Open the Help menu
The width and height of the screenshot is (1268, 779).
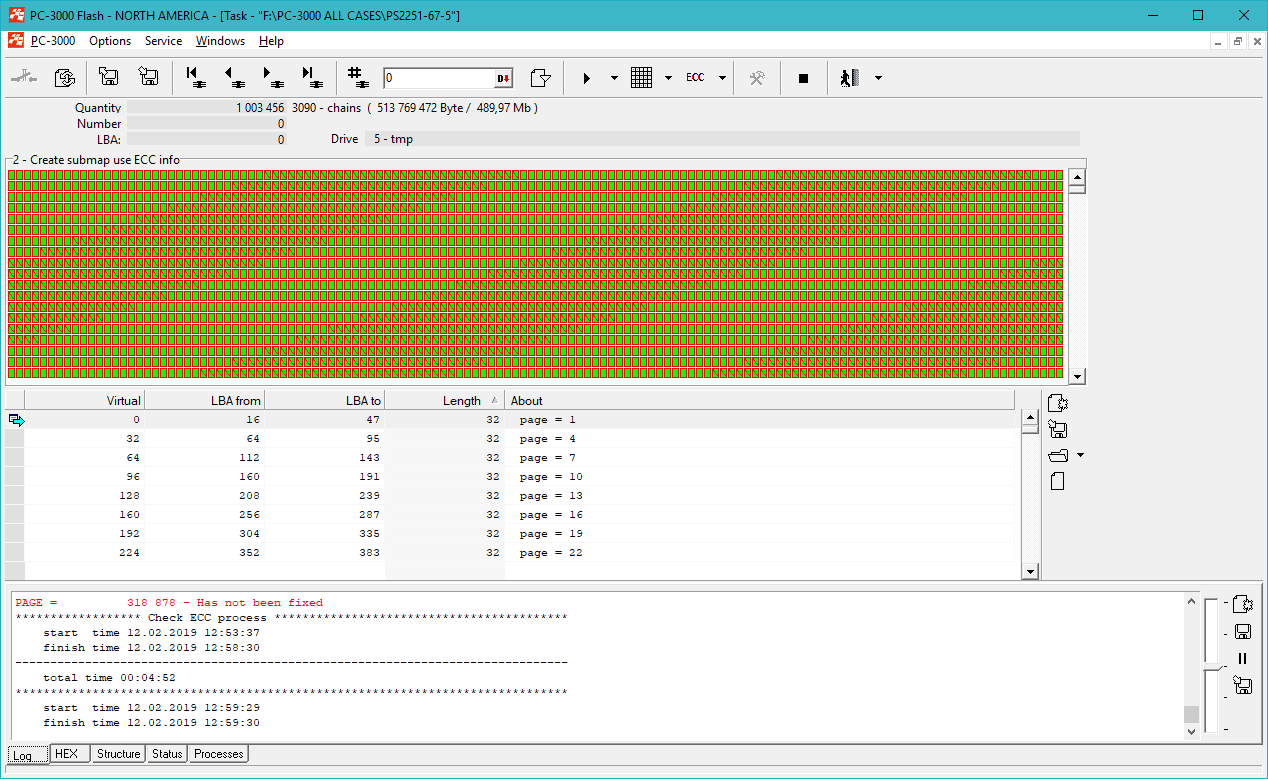pyautogui.click(x=271, y=41)
